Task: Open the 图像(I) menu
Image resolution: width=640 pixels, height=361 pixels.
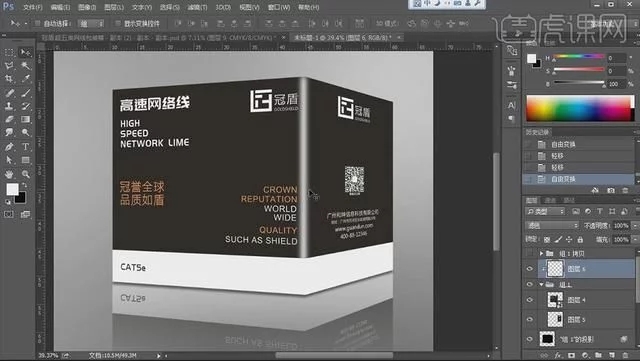Action: click(x=87, y=7)
